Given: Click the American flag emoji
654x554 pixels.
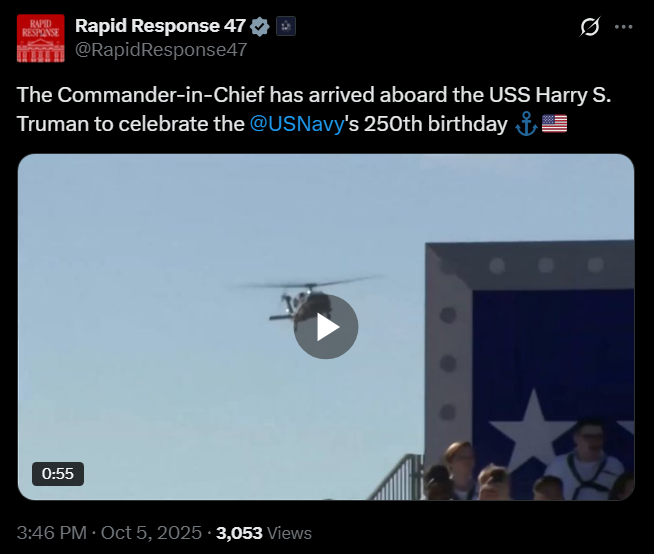Looking at the screenshot, I should point(554,124).
